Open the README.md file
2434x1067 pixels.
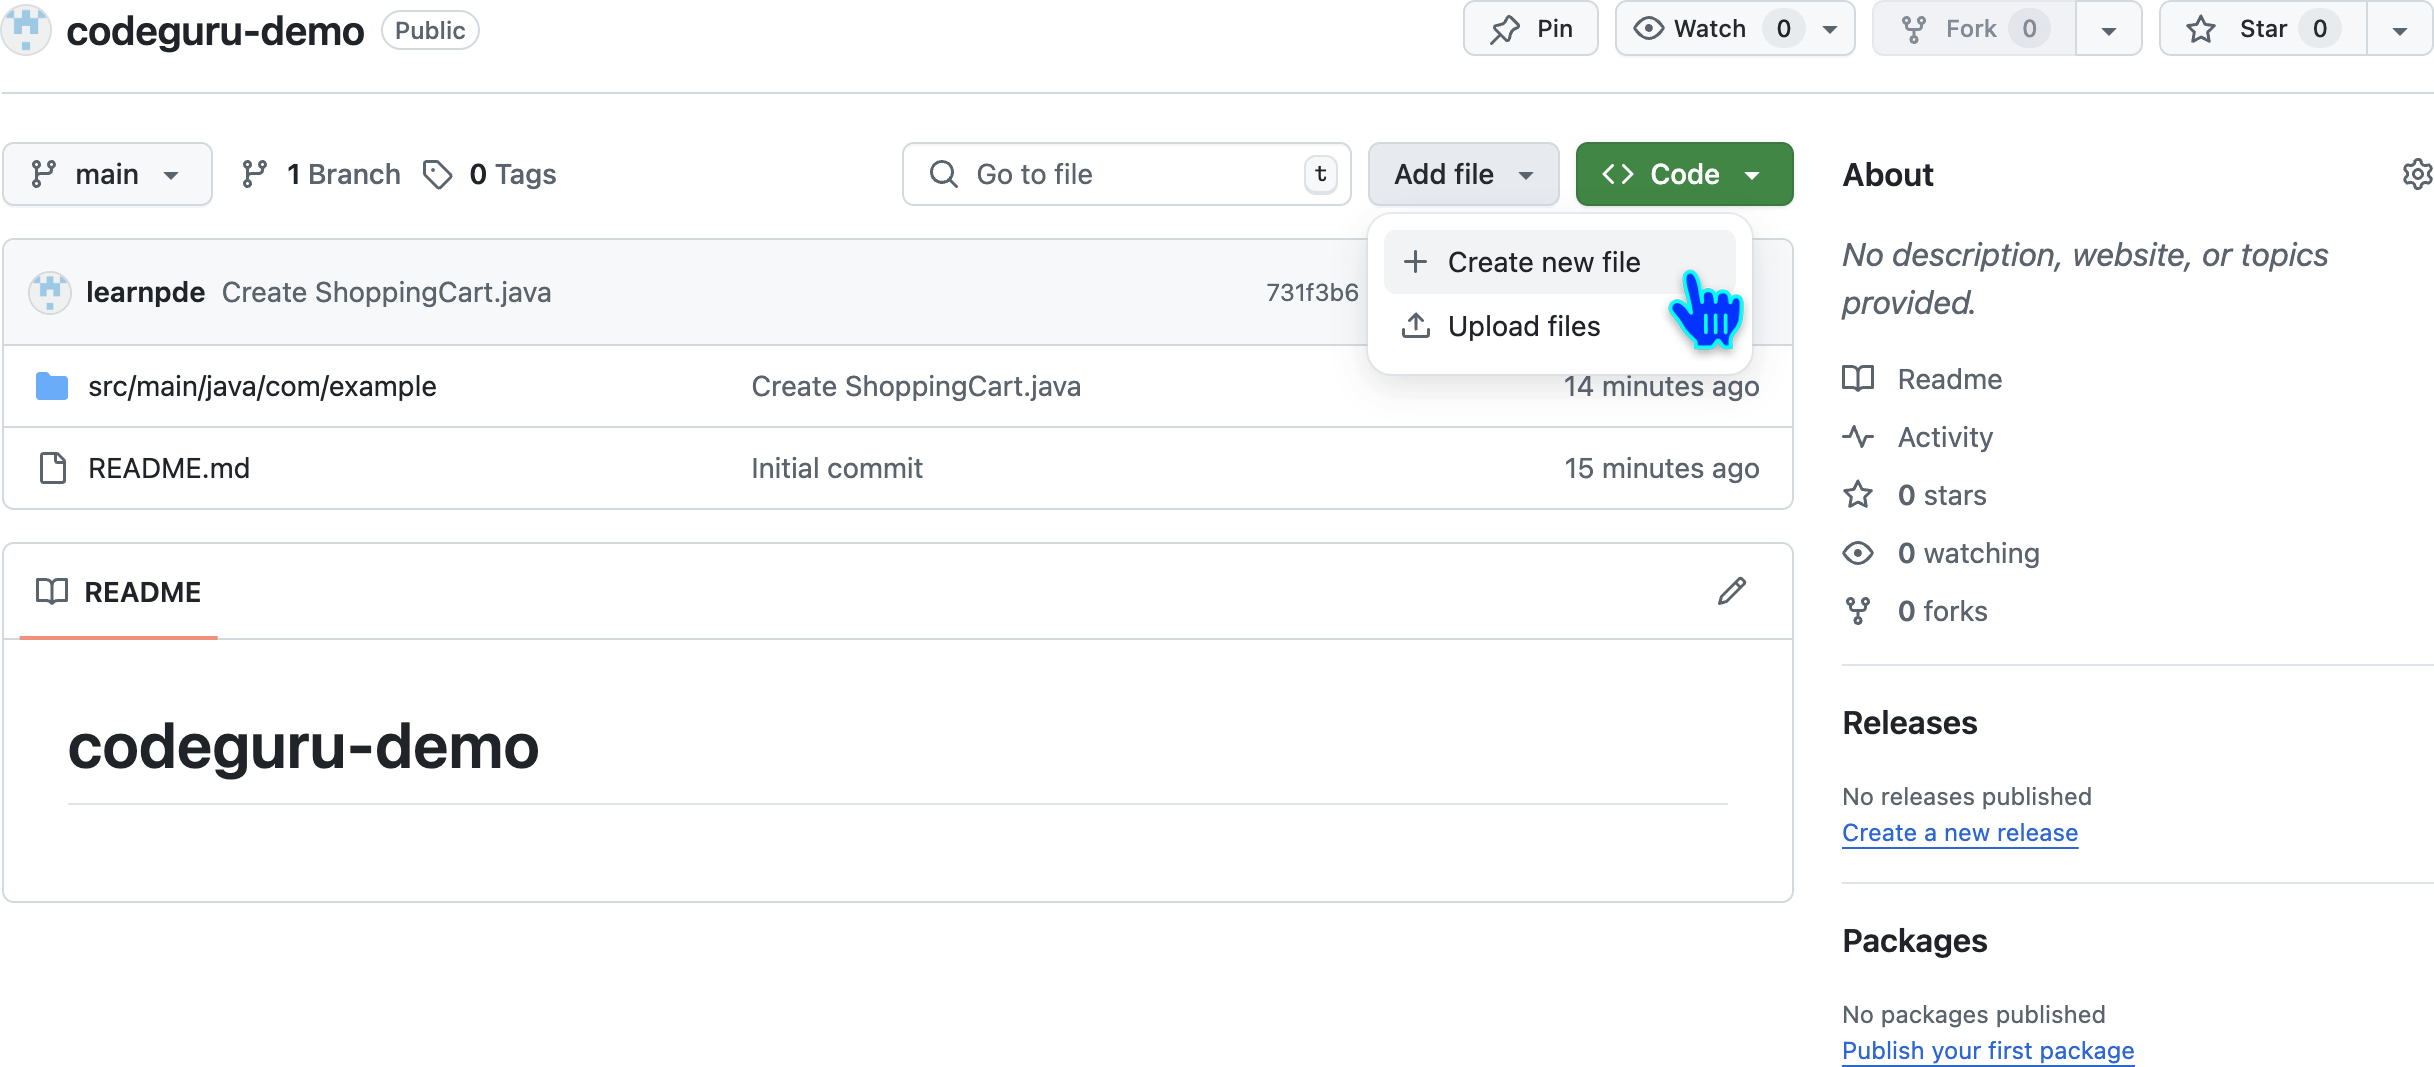(x=169, y=468)
